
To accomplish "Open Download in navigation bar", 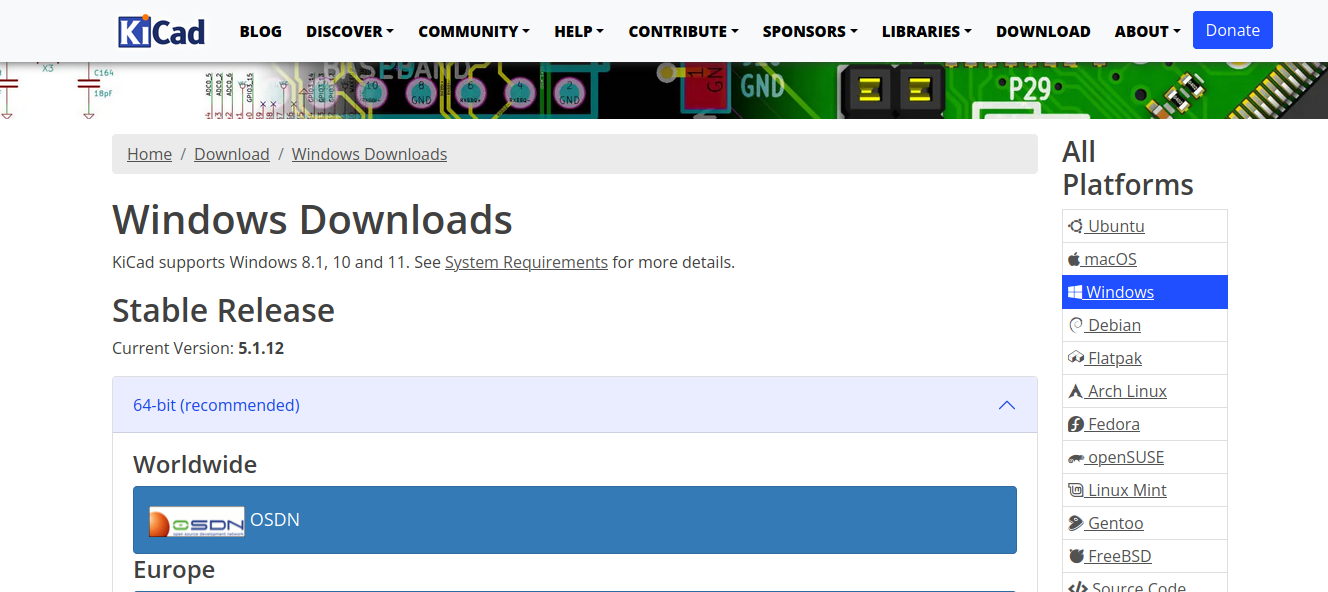I will tap(1043, 31).
